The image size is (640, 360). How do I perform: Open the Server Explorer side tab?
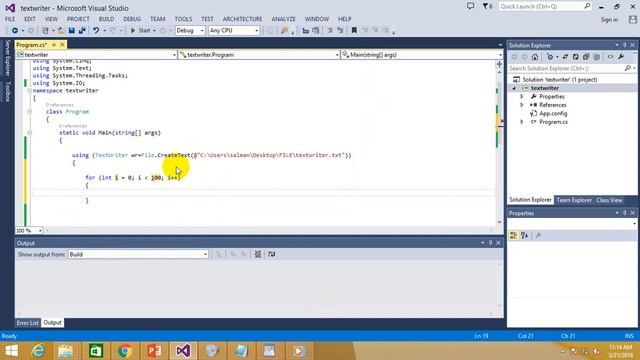7,58
